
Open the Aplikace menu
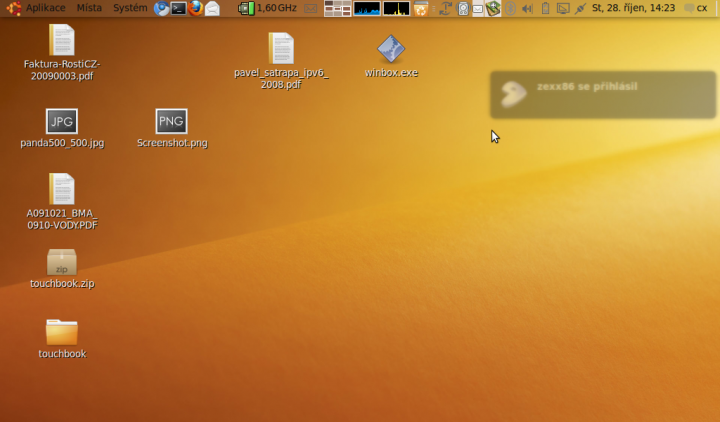click(45, 8)
